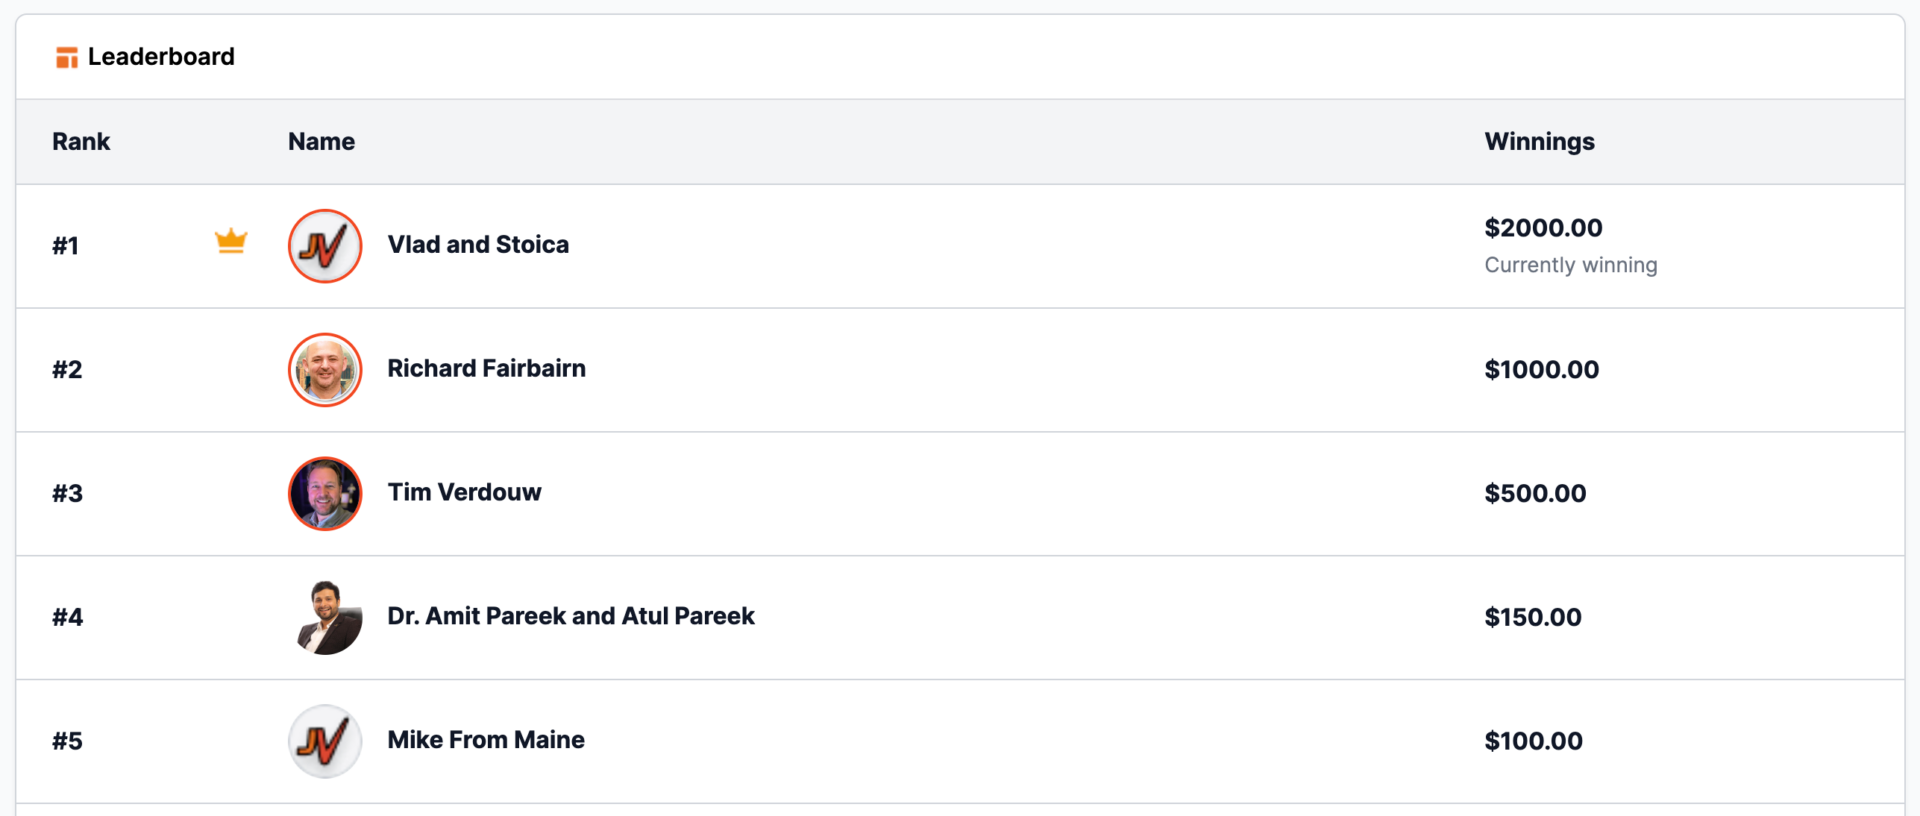1920x816 pixels.
Task: Click the orange Leaderboard icon
Action: tap(67, 58)
